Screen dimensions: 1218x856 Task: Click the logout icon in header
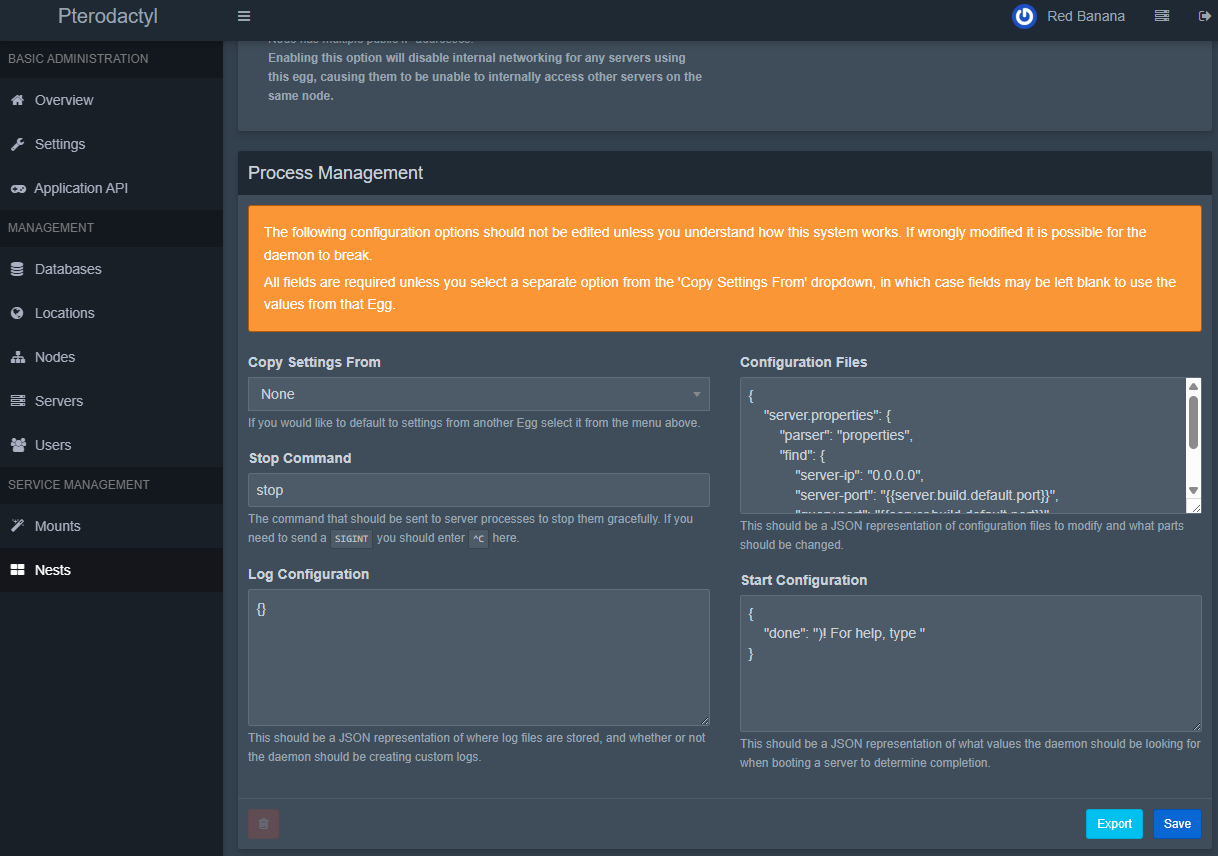point(1204,16)
